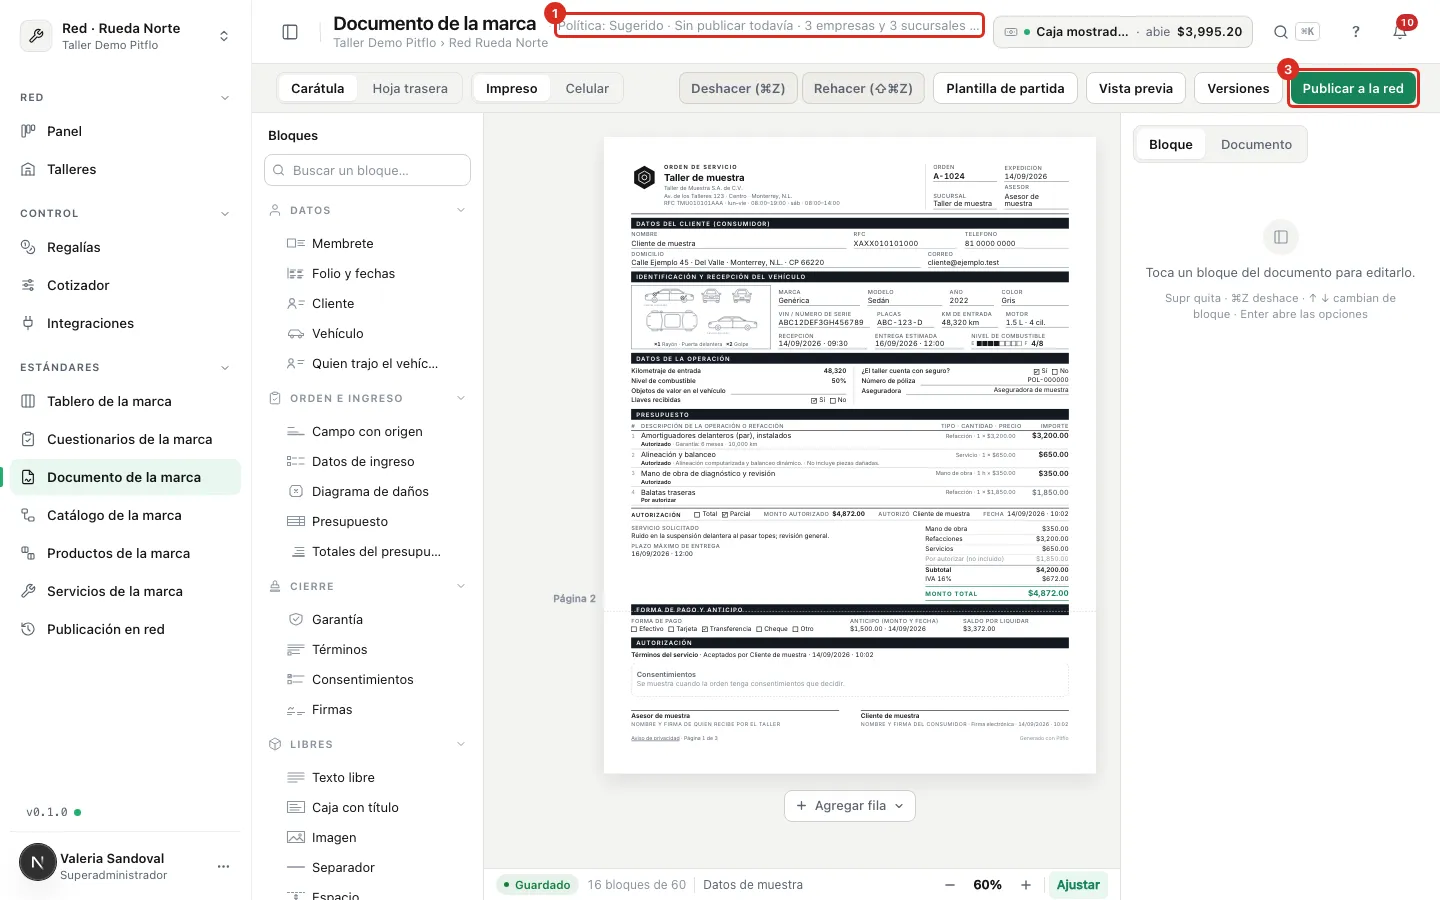Open the Agregar fila dropdown

click(x=850, y=805)
